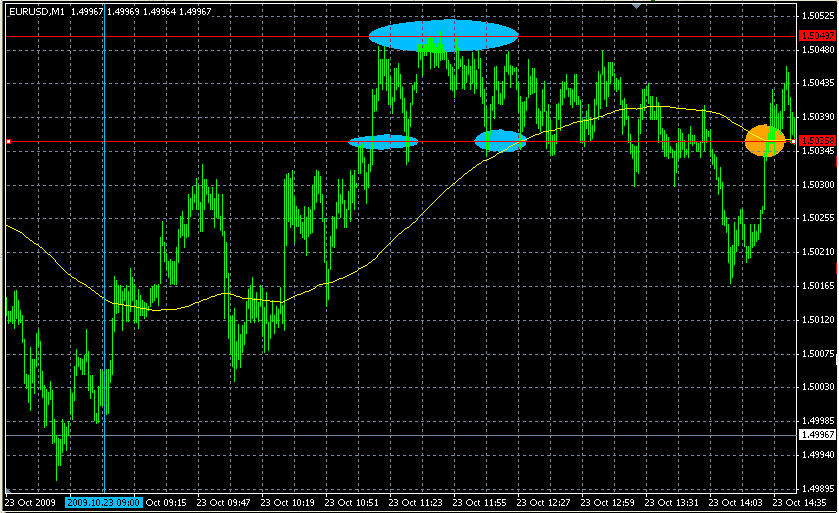This screenshot has height=513, width=839.
Task: Select the vertical blue line on the chart
Action: [104, 250]
